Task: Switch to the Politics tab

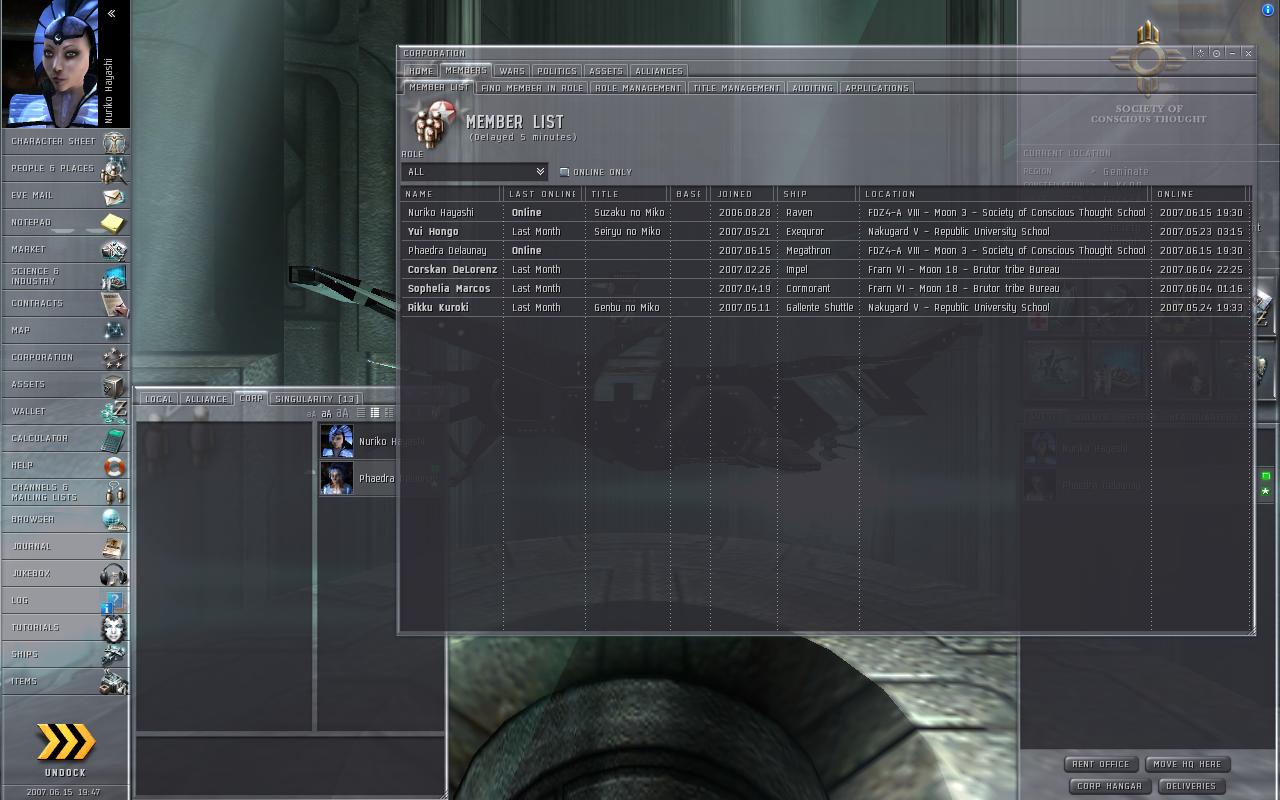Action: [557, 71]
